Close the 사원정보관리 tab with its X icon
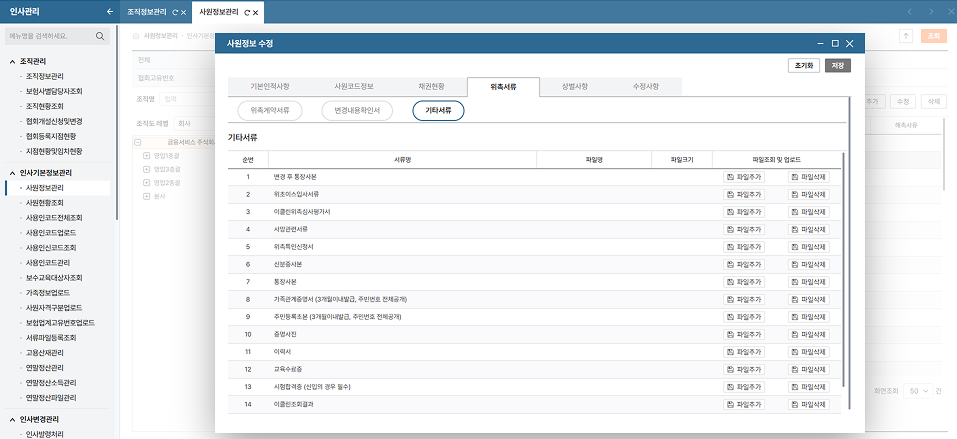Screen dimensions: 957x439 tap(255, 12)
